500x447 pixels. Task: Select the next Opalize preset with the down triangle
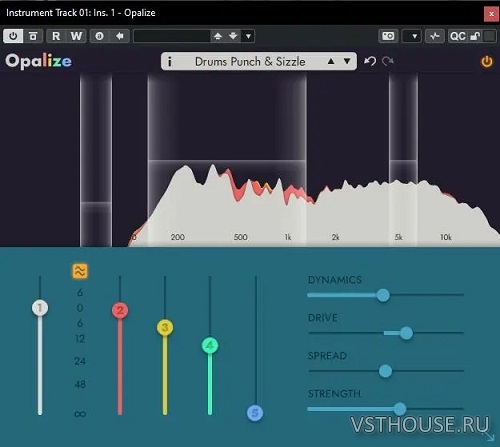click(x=347, y=61)
